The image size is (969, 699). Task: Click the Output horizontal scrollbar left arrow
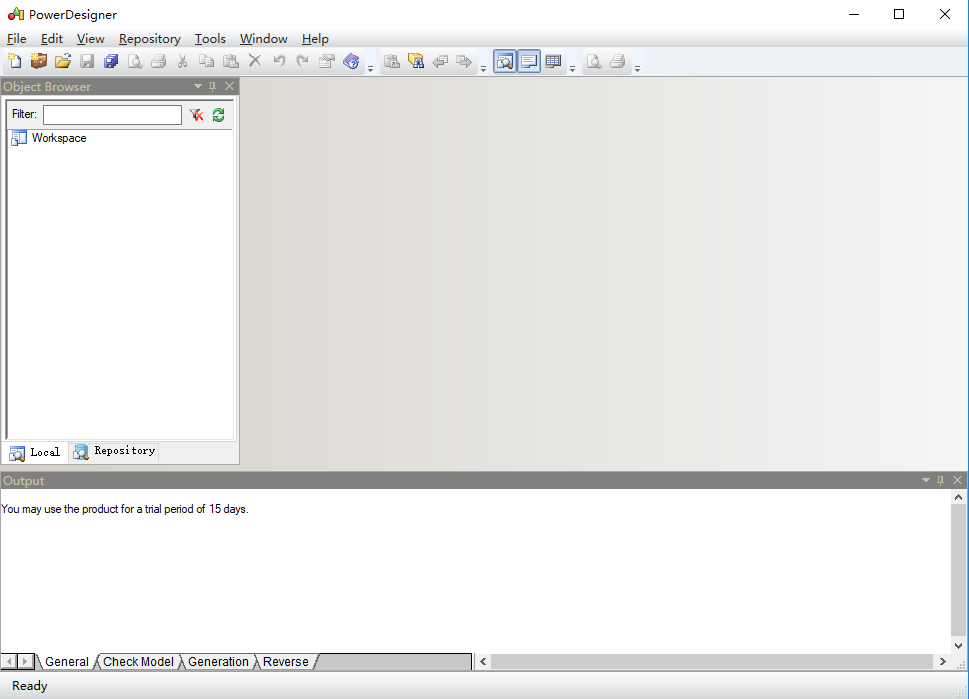483,662
